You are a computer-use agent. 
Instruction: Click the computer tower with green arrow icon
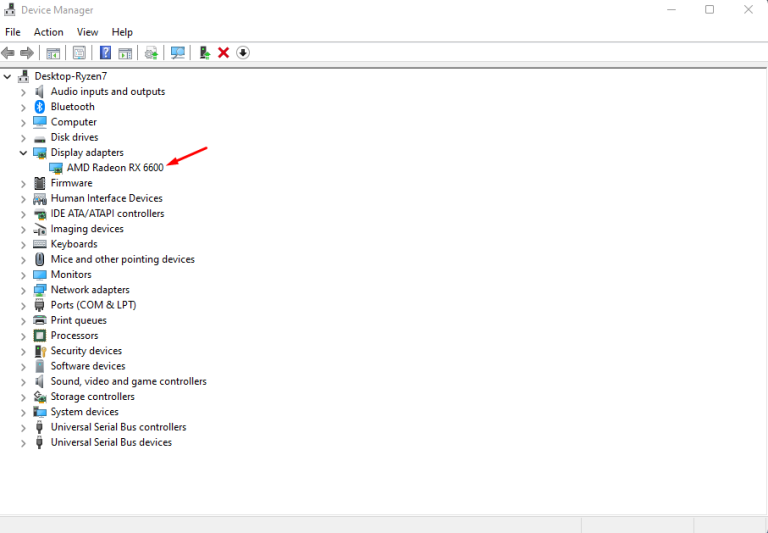click(x=205, y=53)
